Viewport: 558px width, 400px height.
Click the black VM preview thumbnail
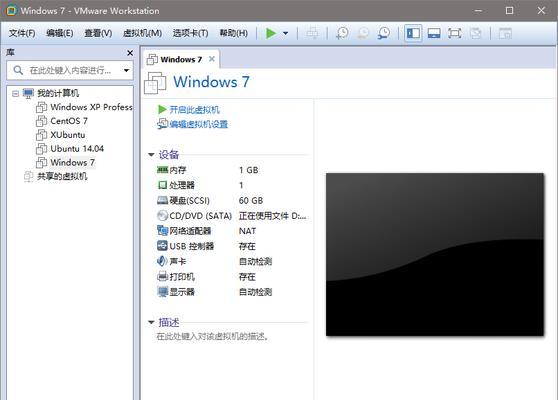[435, 254]
